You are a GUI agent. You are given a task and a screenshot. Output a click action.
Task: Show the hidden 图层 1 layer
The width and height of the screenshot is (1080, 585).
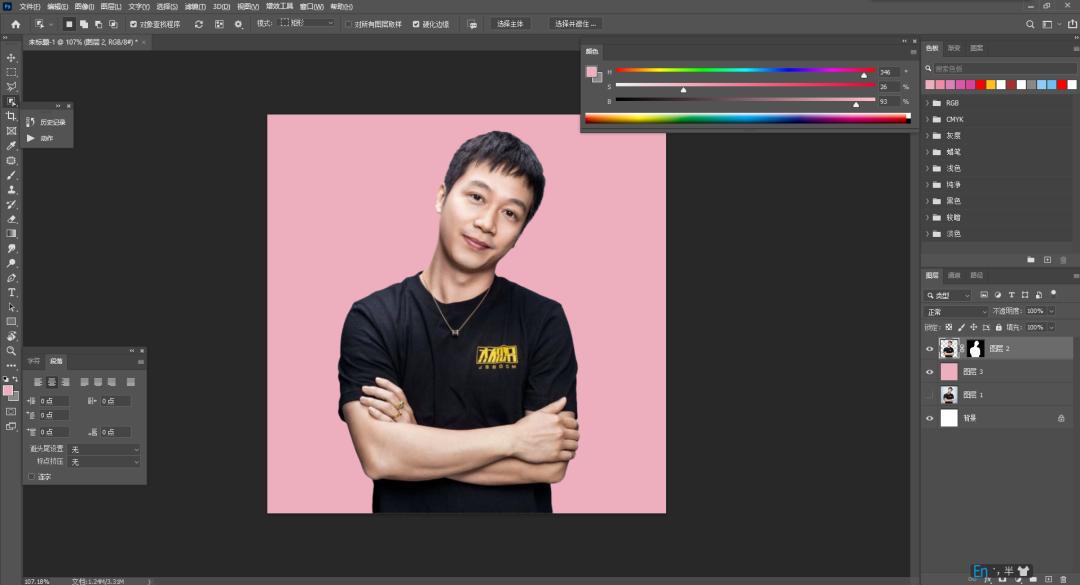928,395
